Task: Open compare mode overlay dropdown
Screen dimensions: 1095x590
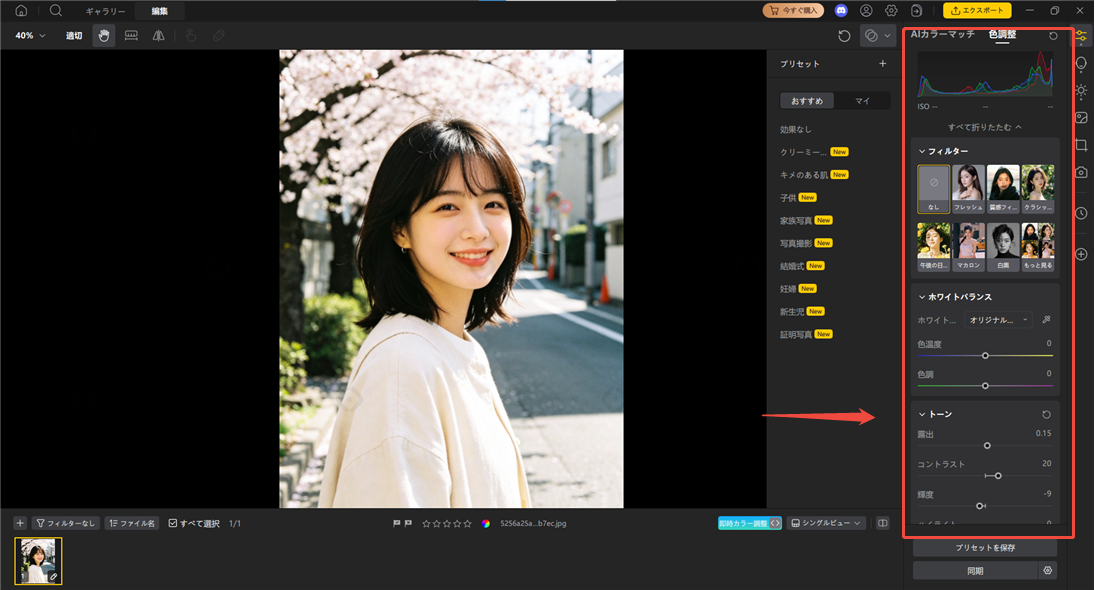Action: click(878, 36)
